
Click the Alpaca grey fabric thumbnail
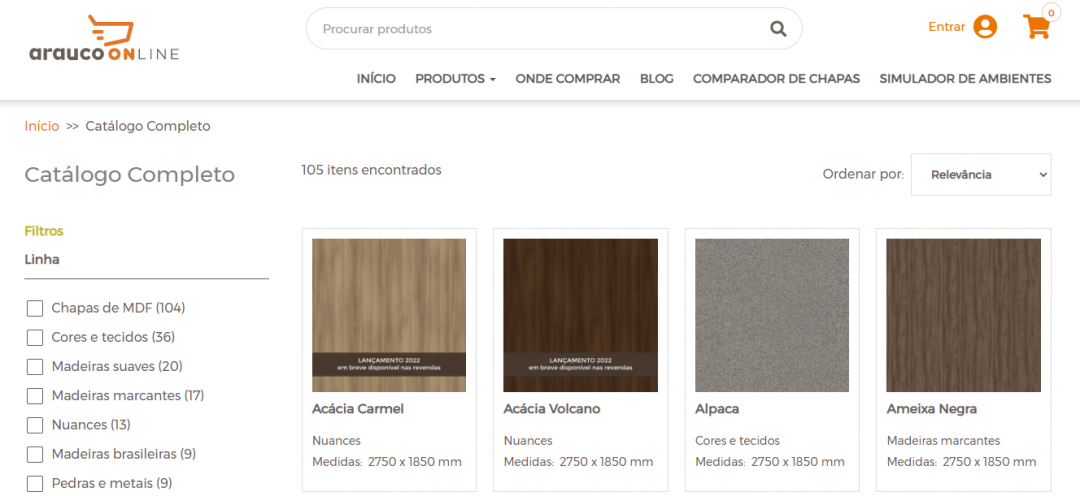click(772, 315)
